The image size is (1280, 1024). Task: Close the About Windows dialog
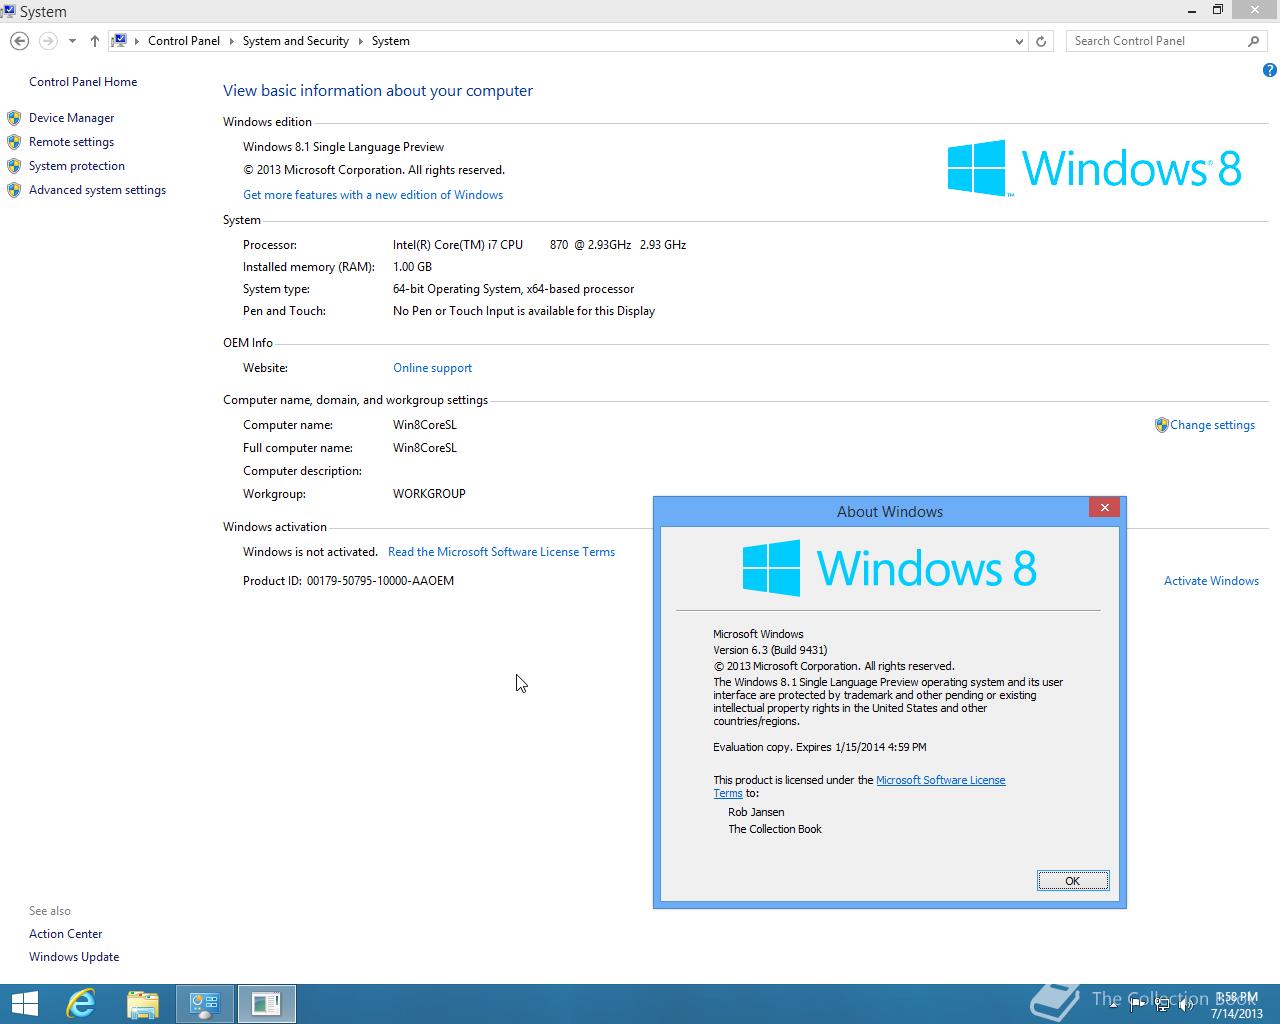click(1104, 507)
